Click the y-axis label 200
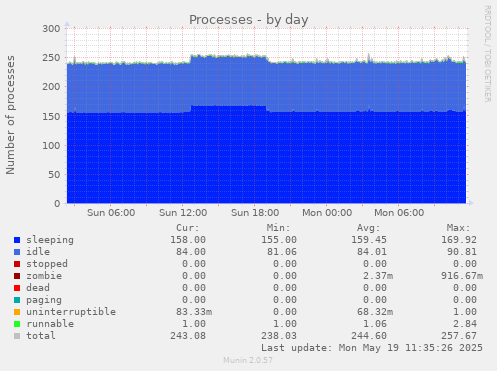The image size is (497, 371). click(51, 87)
